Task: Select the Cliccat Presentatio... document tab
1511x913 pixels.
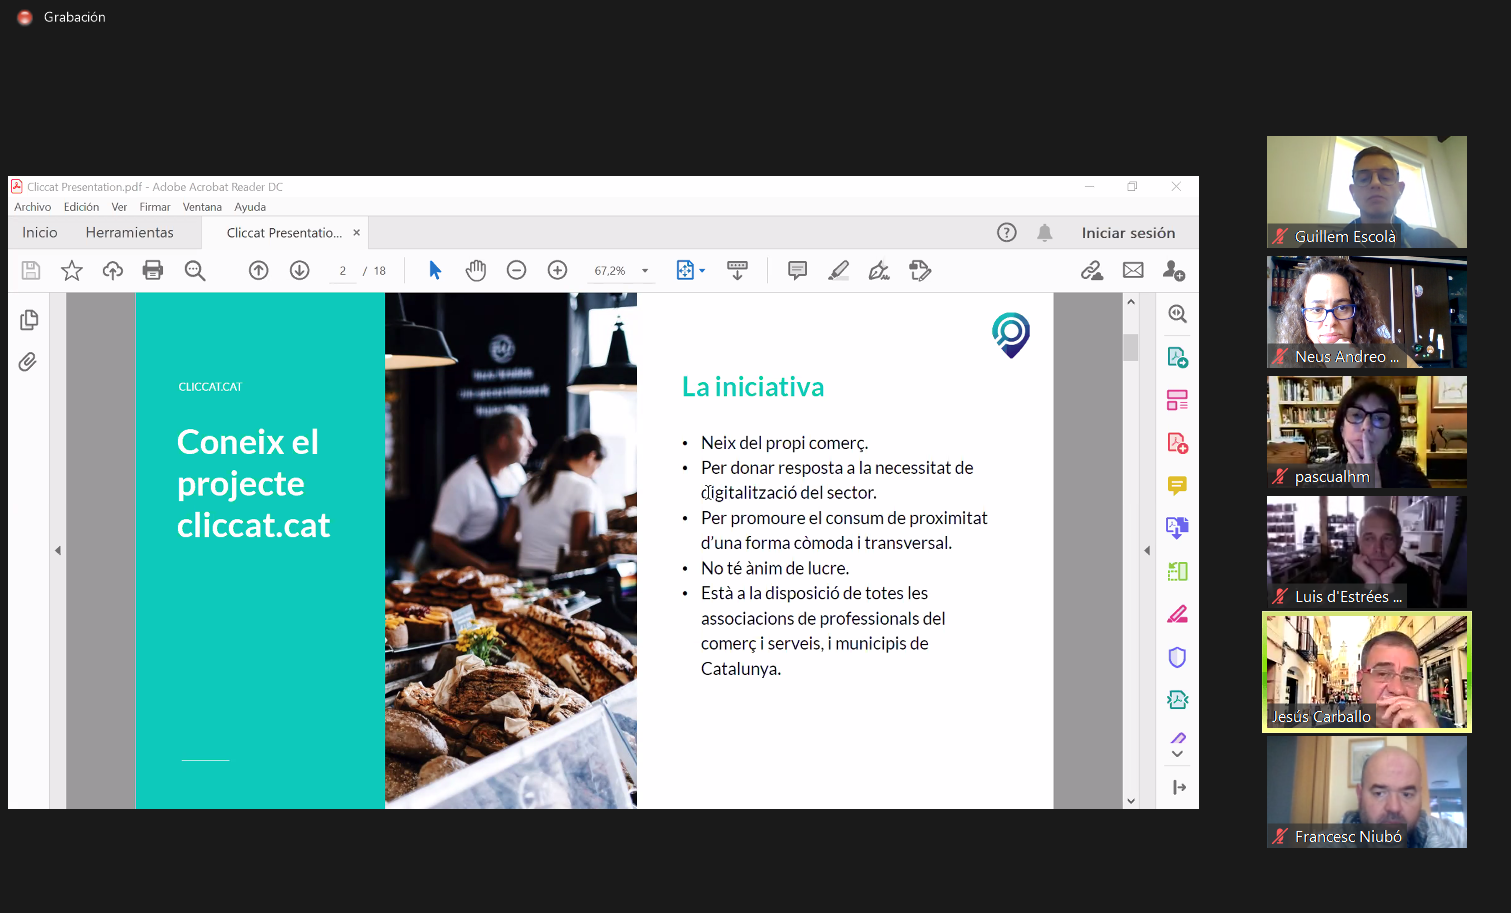Action: pyautogui.click(x=284, y=233)
